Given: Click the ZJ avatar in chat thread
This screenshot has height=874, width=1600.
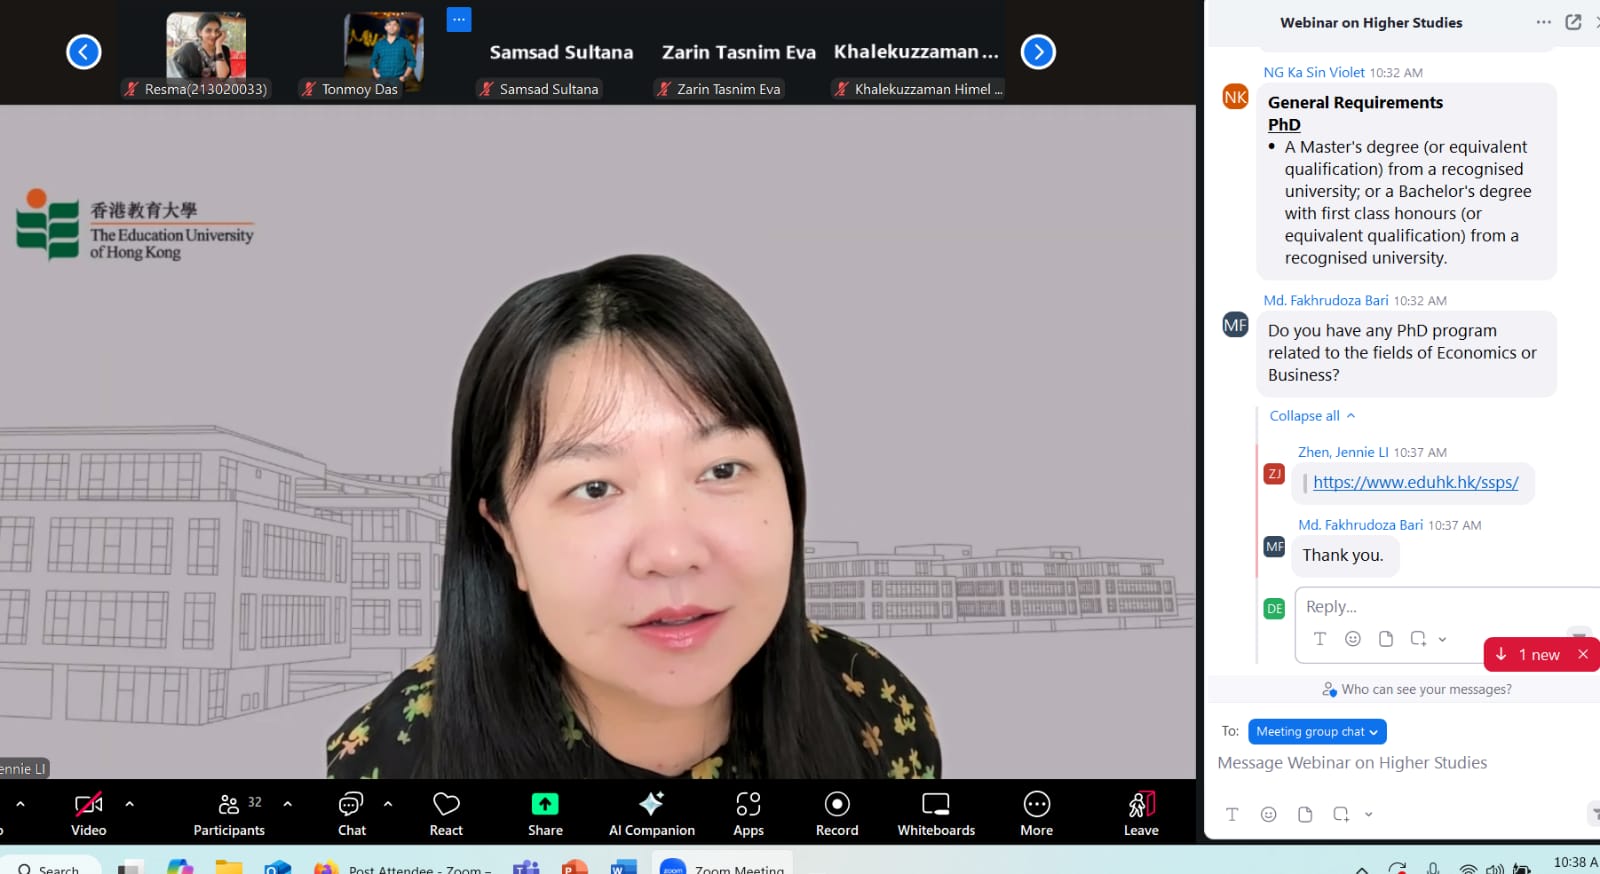Looking at the screenshot, I should [1274, 474].
